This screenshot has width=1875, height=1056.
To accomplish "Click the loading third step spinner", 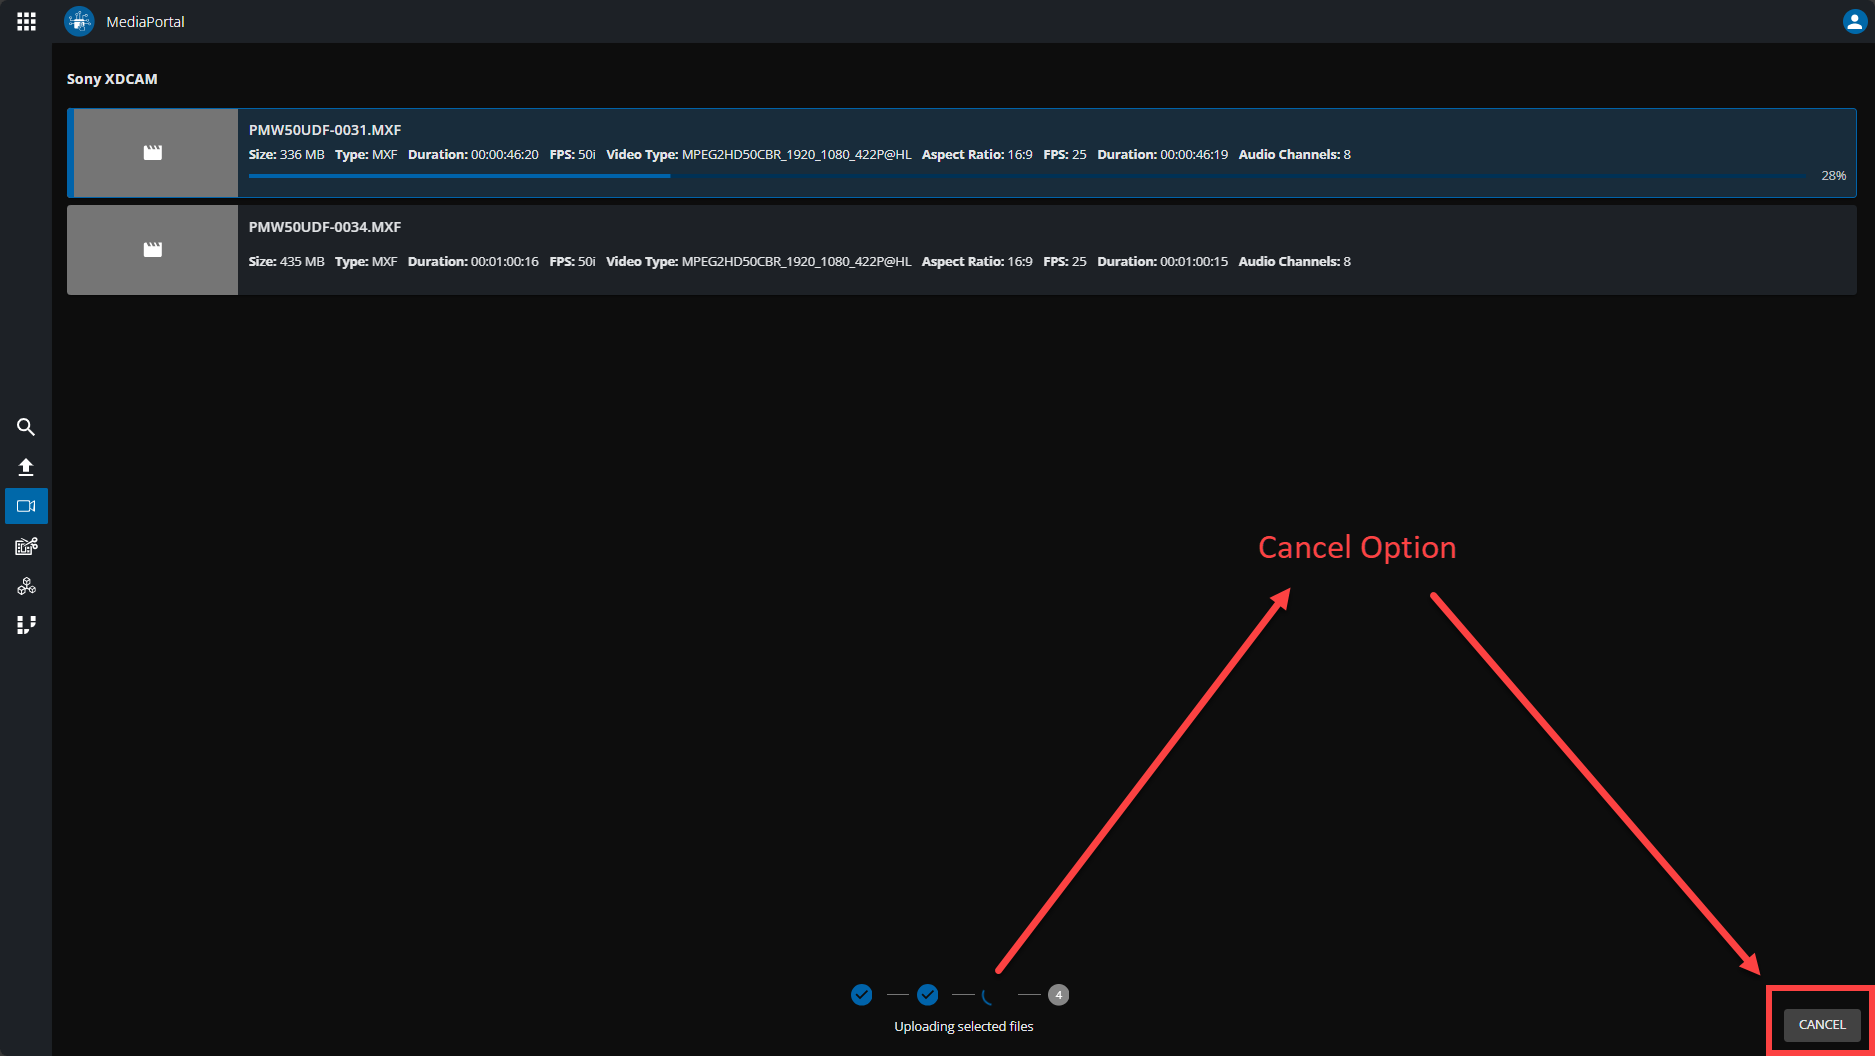I will (992, 994).
